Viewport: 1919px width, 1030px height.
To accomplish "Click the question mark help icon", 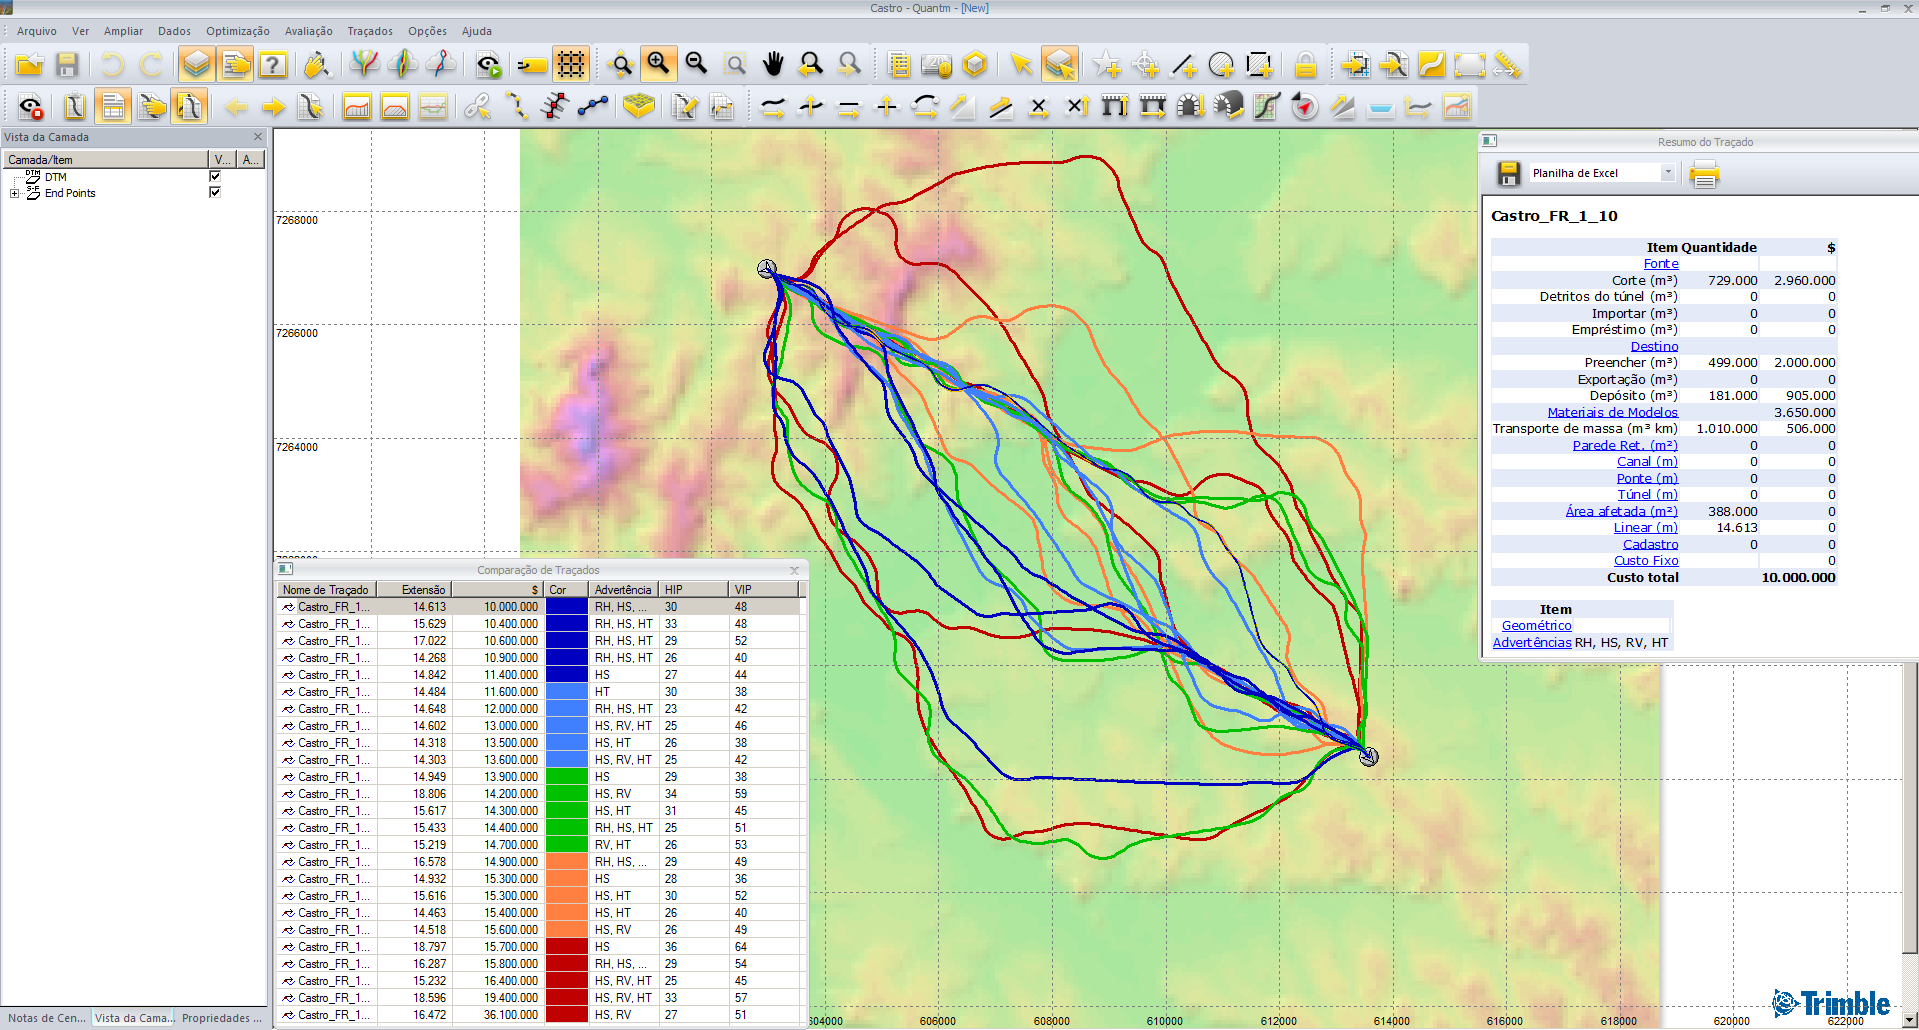I will (273, 65).
